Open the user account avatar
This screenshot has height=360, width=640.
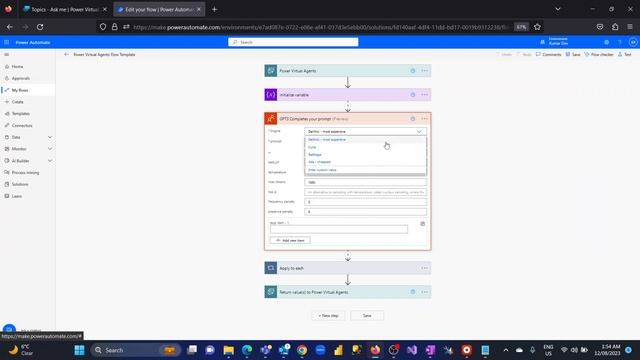click(633, 42)
